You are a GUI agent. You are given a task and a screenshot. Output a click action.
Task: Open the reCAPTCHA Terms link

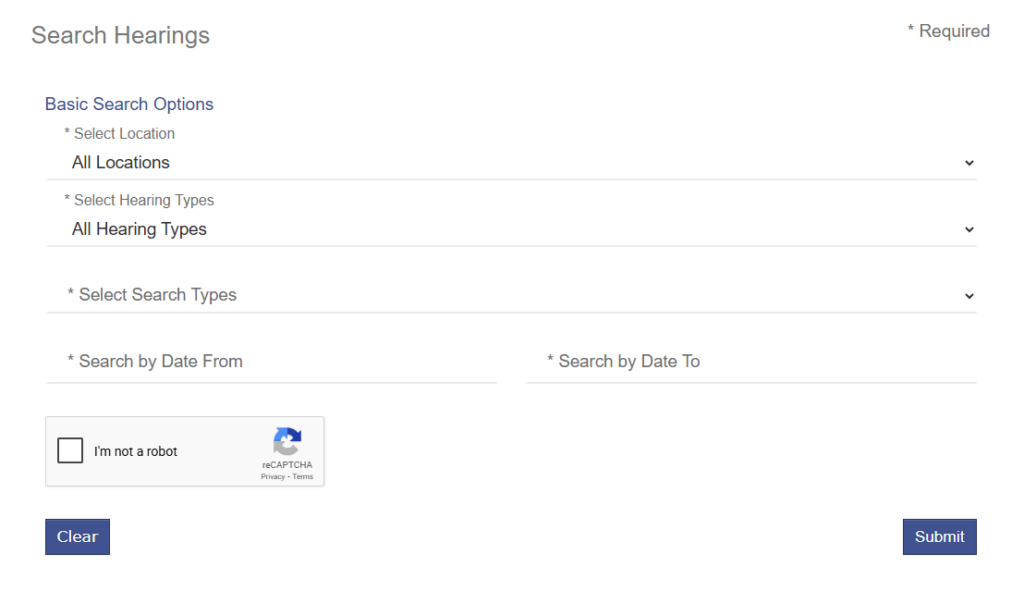[303, 477]
